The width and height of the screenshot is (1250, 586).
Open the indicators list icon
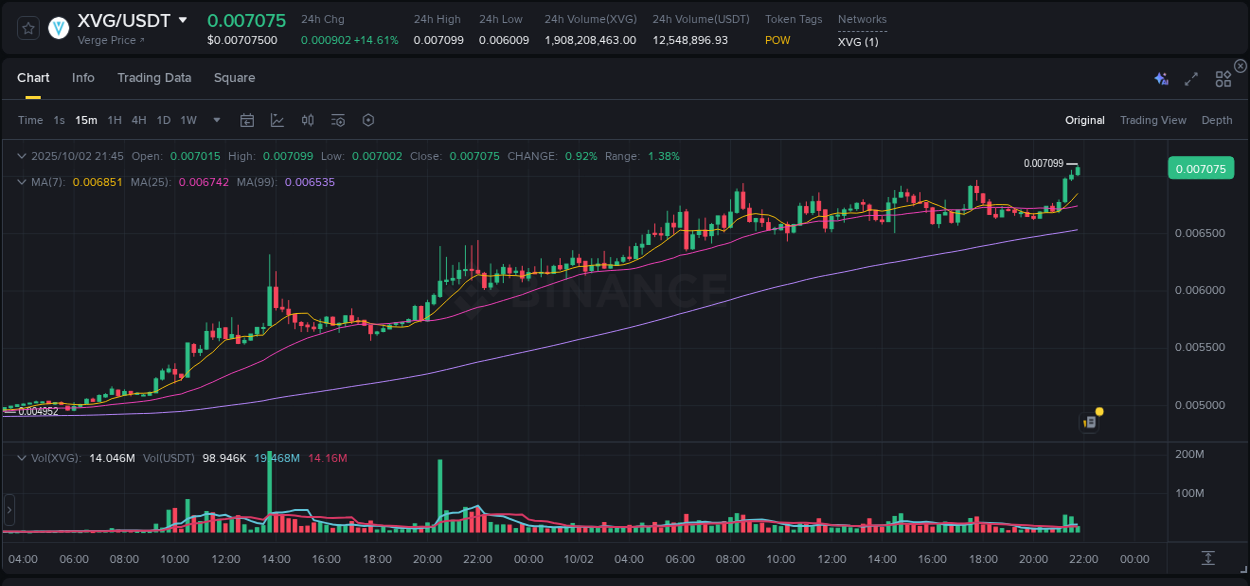pyautogui.click(x=338, y=120)
